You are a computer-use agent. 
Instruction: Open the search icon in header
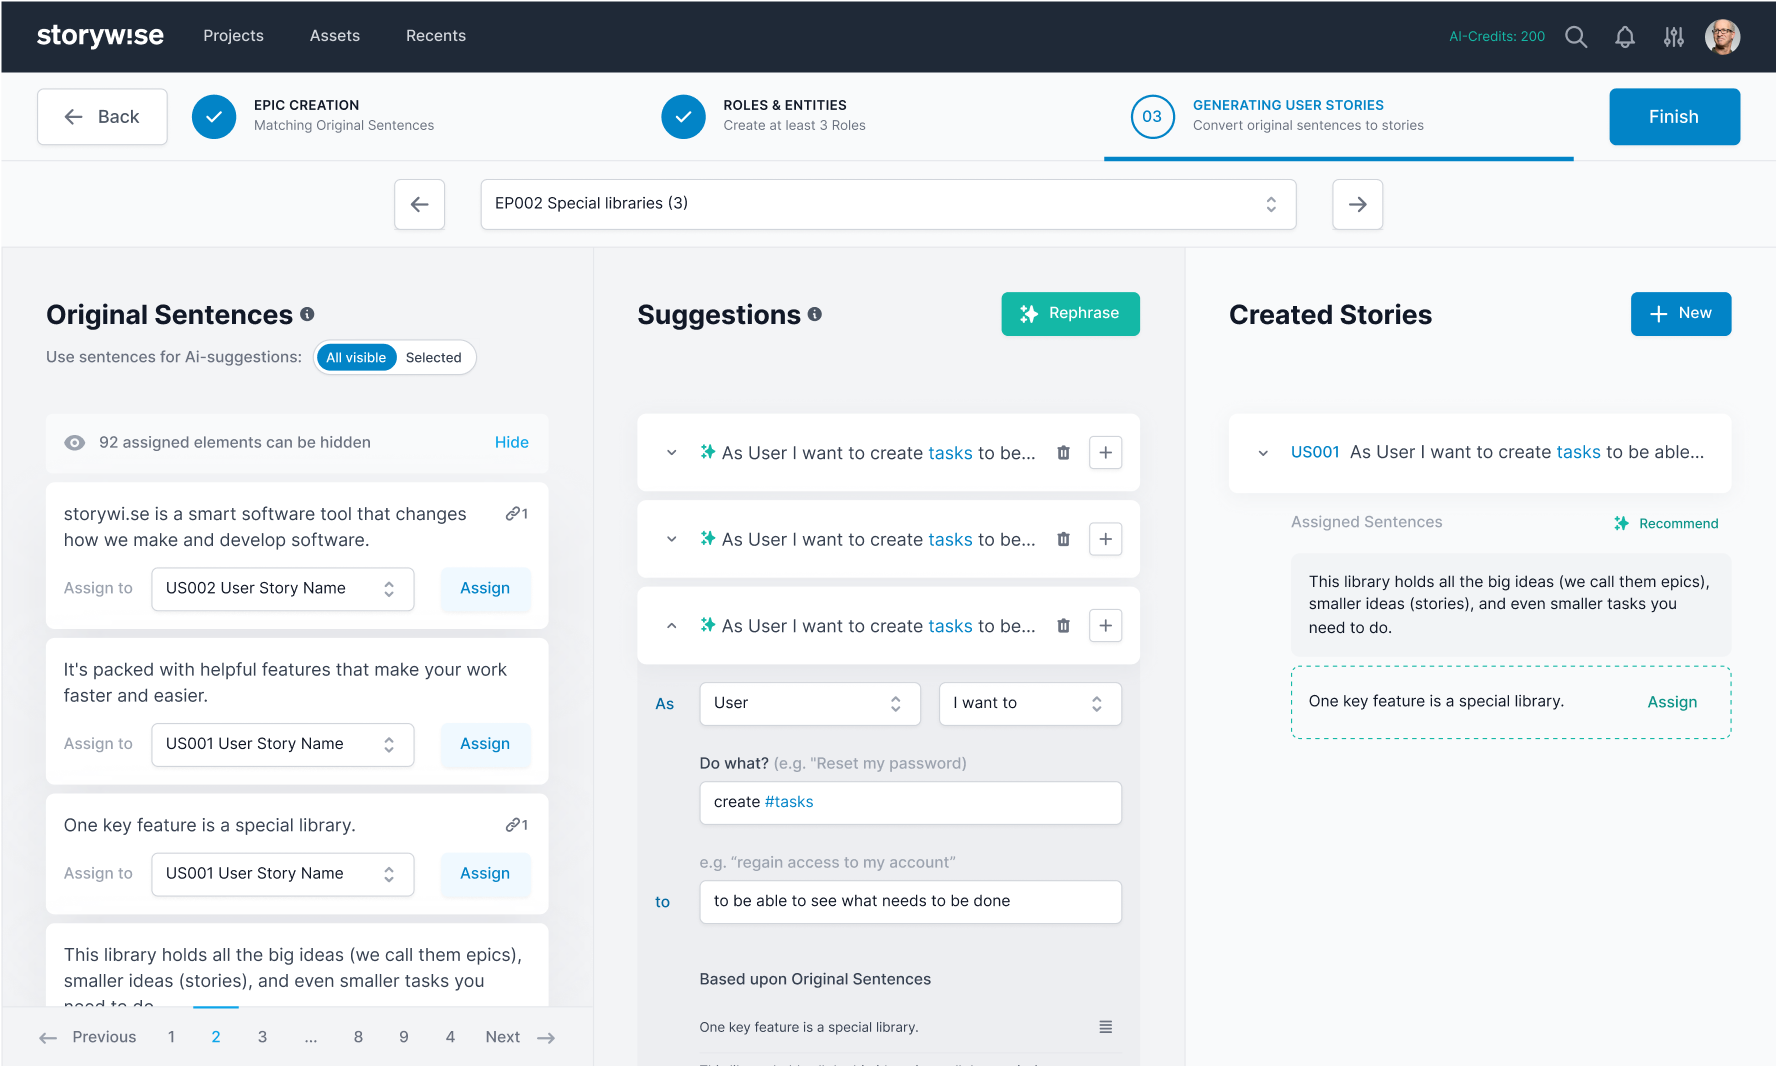(1576, 37)
